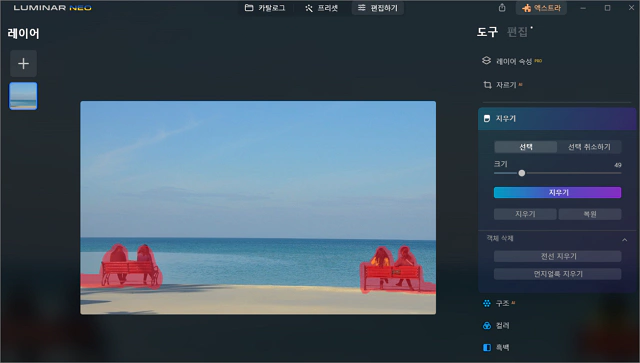Adjust the 크기 size slider handle

click(522, 173)
